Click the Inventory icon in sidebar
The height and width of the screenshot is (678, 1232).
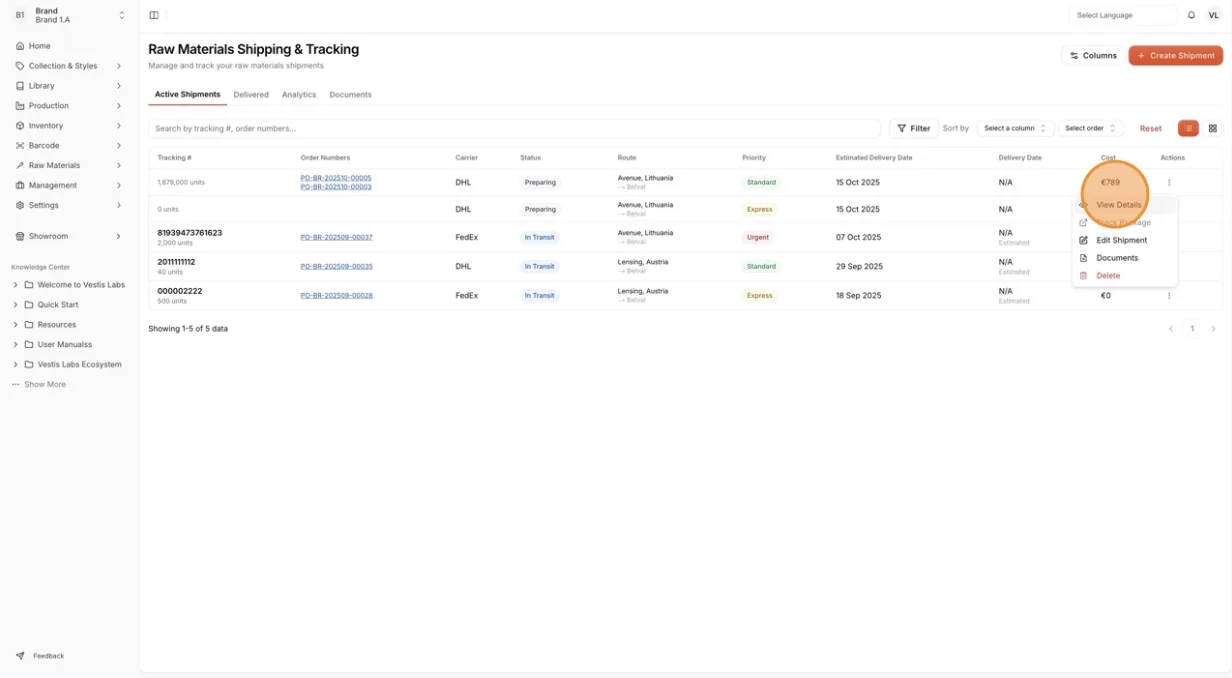(x=20, y=126)
